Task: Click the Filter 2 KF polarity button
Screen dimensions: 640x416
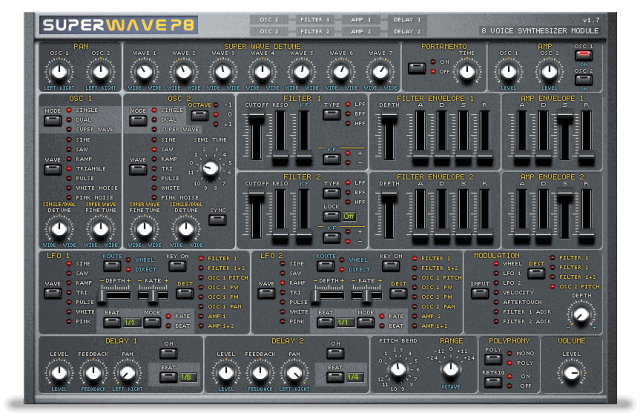Action: (x=331, y=237)
